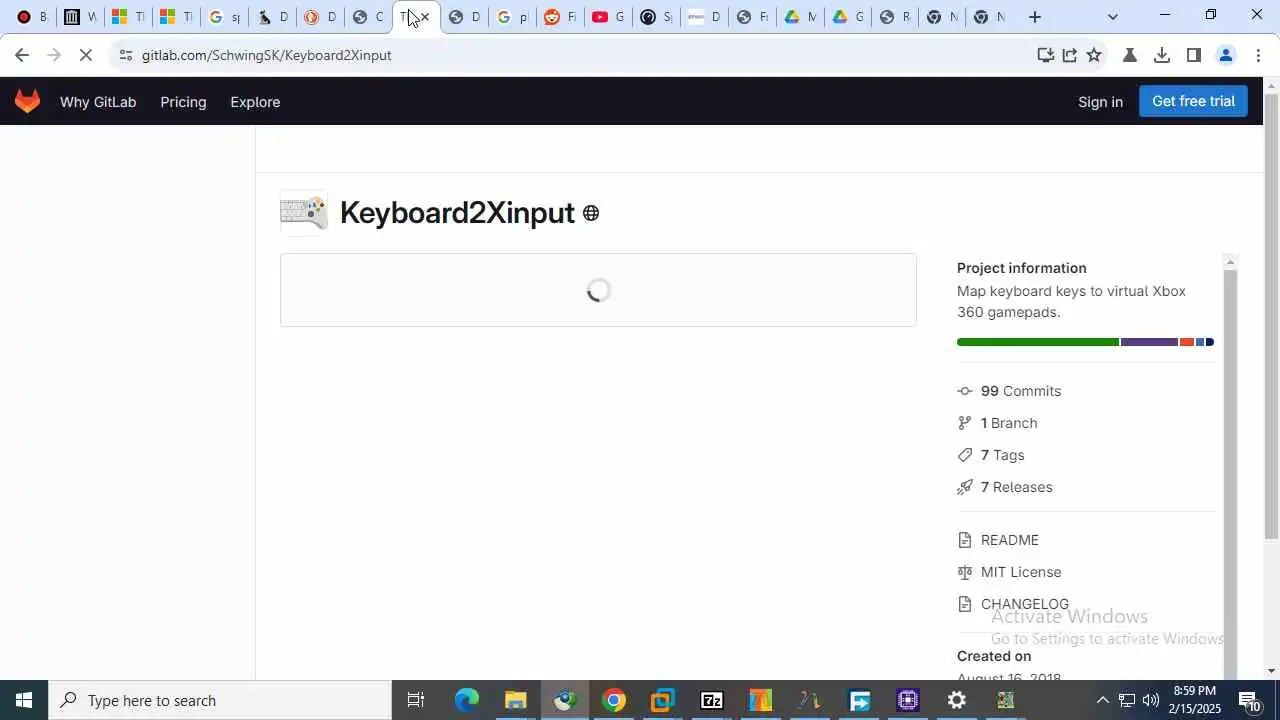The height and width of the screenshot is (720, 1280).
Task: Open the Chrome Labs flask icon
Action: click(1130, 55)
